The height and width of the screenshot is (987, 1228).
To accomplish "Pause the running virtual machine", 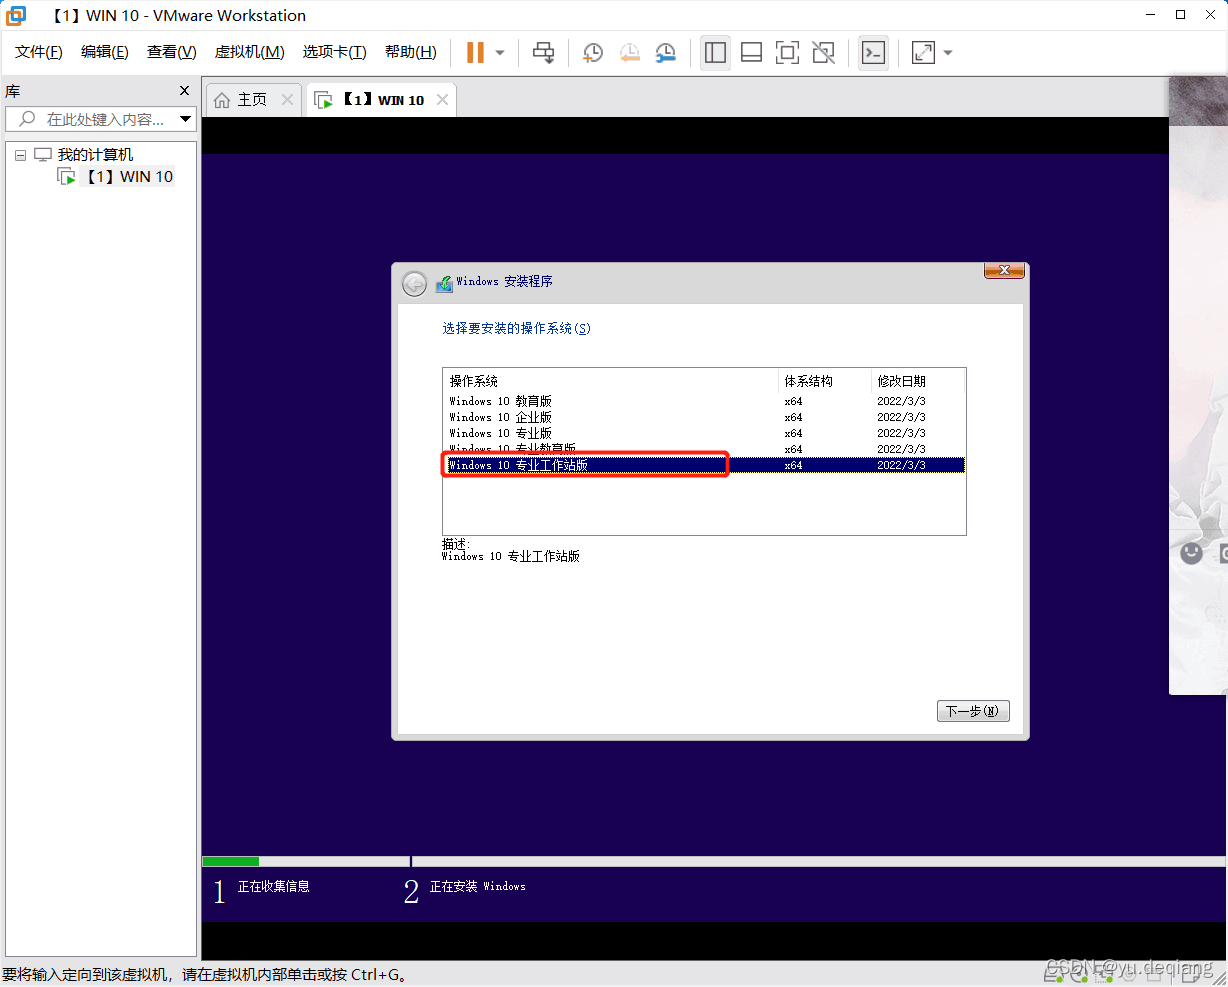I will pos(475,52).
